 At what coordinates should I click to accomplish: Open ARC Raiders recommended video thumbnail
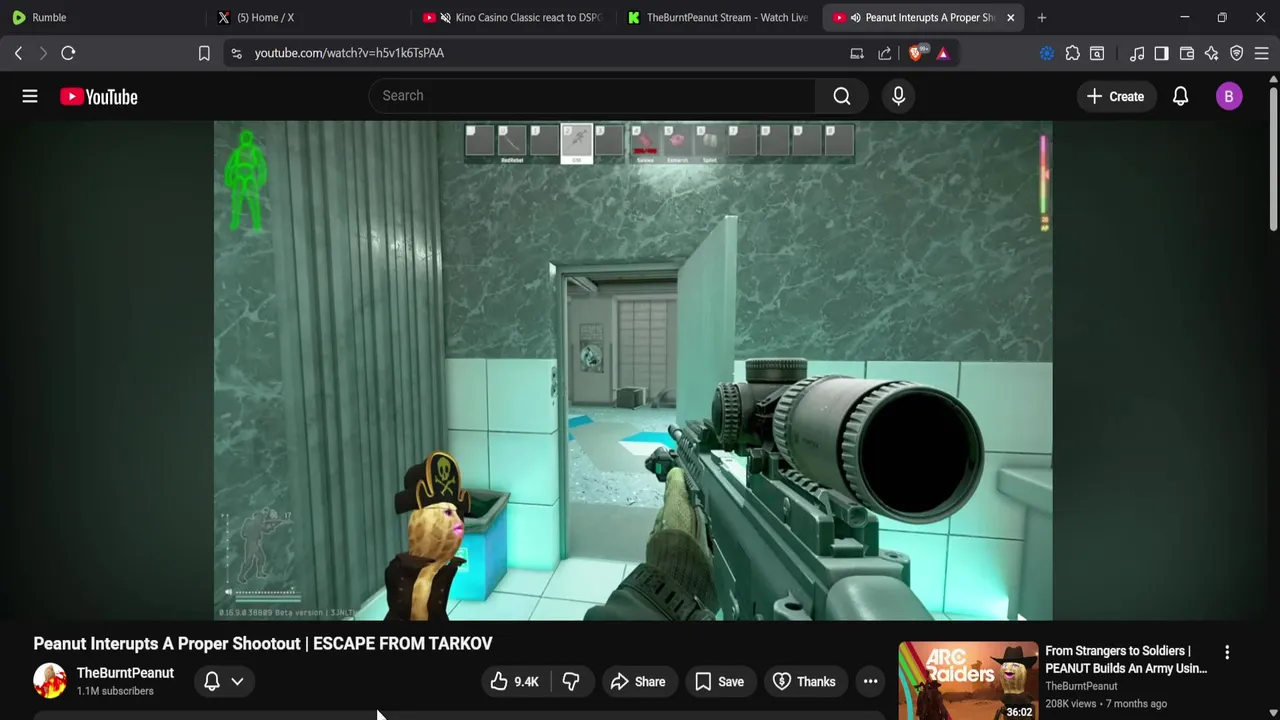click(968, 681)
